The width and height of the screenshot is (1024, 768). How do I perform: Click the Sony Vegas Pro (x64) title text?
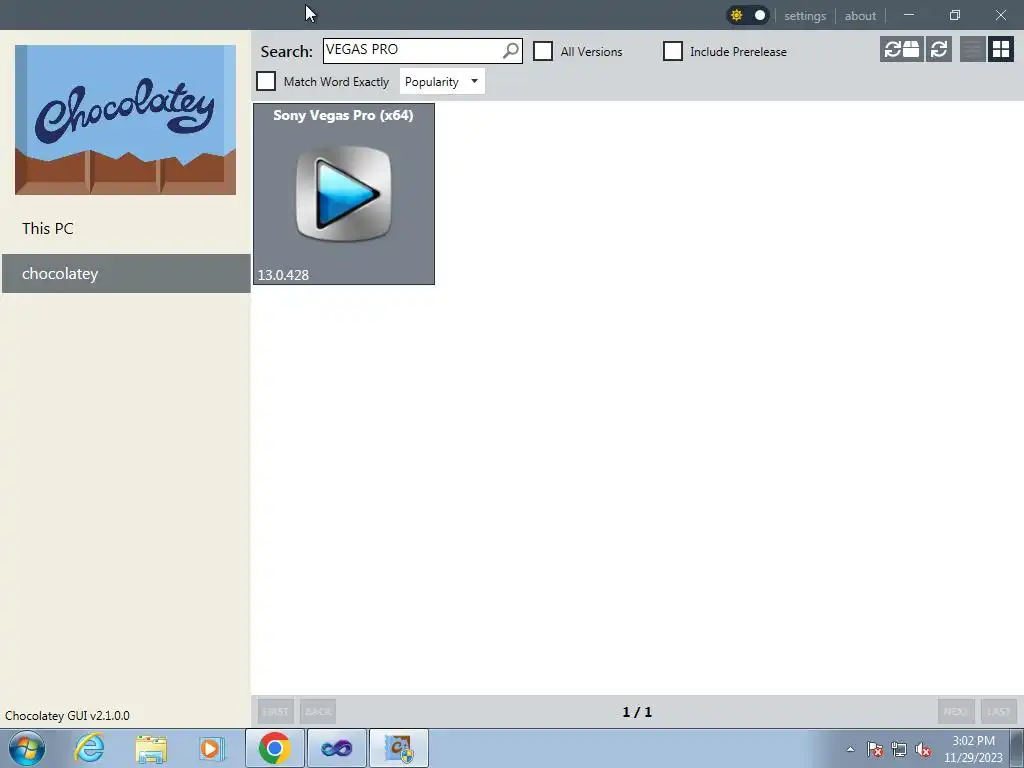click(x=344, y=116)
